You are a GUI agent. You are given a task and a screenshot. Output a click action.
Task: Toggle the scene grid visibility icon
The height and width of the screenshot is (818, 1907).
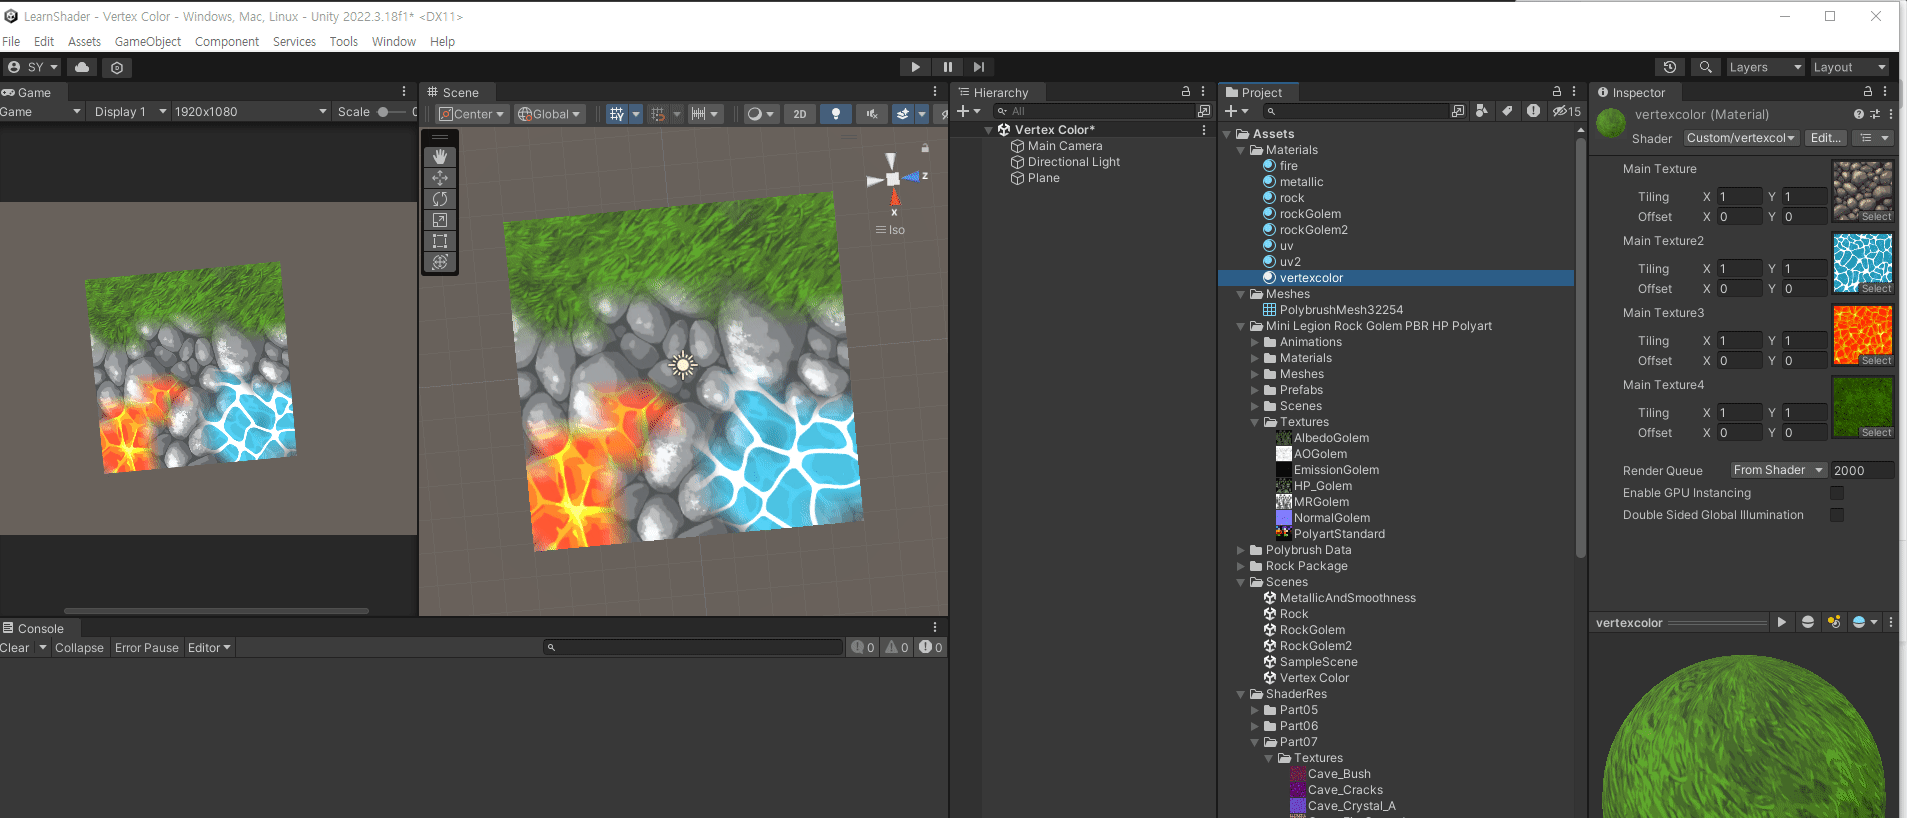tap(617, 114)
